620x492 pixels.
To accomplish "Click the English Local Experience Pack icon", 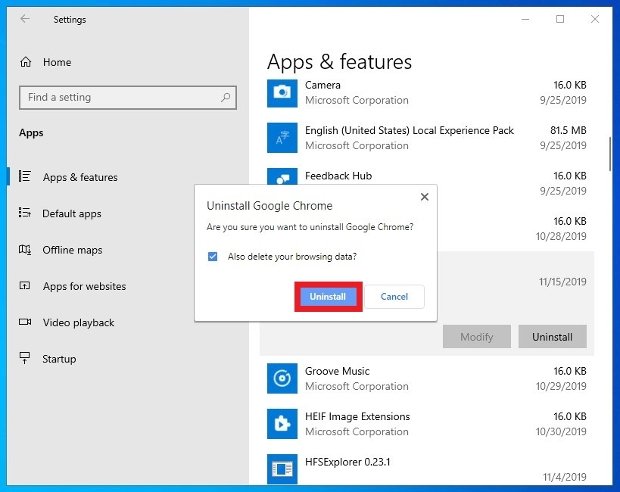I will click(x=282, y=138).
